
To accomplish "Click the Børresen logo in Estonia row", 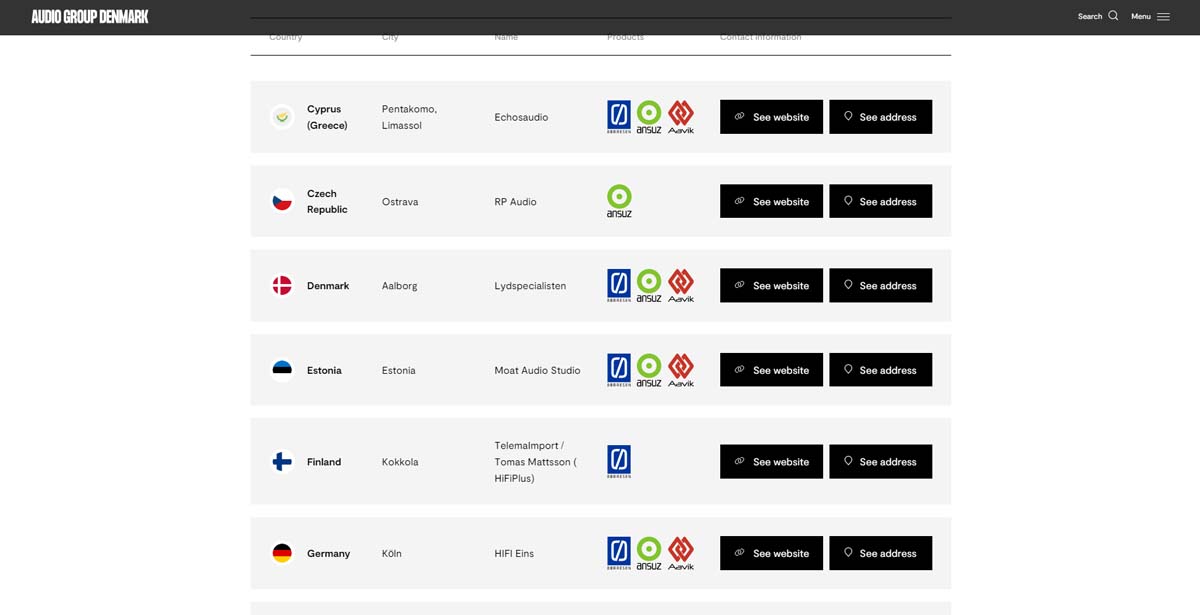I will [619, 370].
